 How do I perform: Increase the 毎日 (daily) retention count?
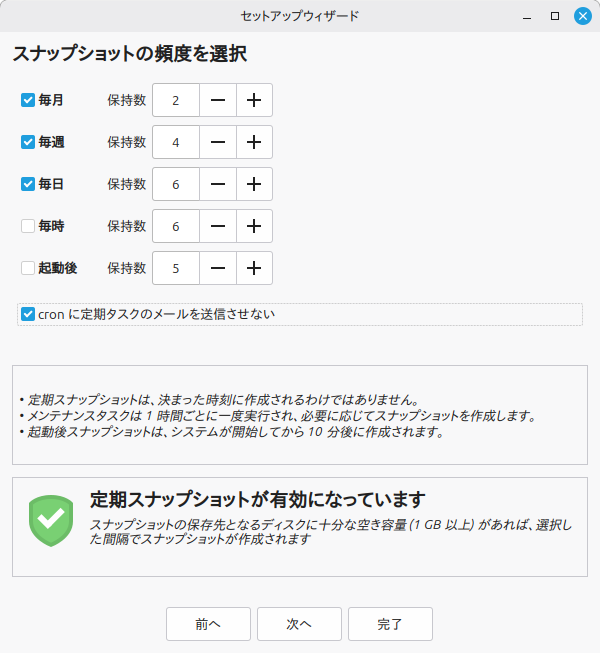(x=254, y=184)
